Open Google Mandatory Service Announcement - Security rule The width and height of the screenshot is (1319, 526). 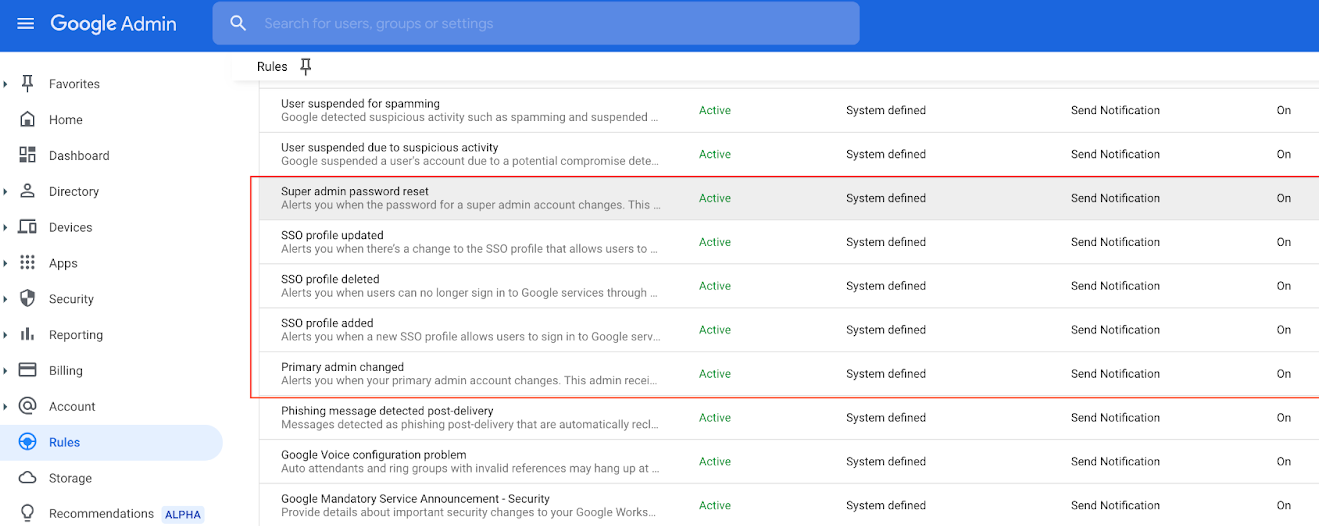point(415,499)
